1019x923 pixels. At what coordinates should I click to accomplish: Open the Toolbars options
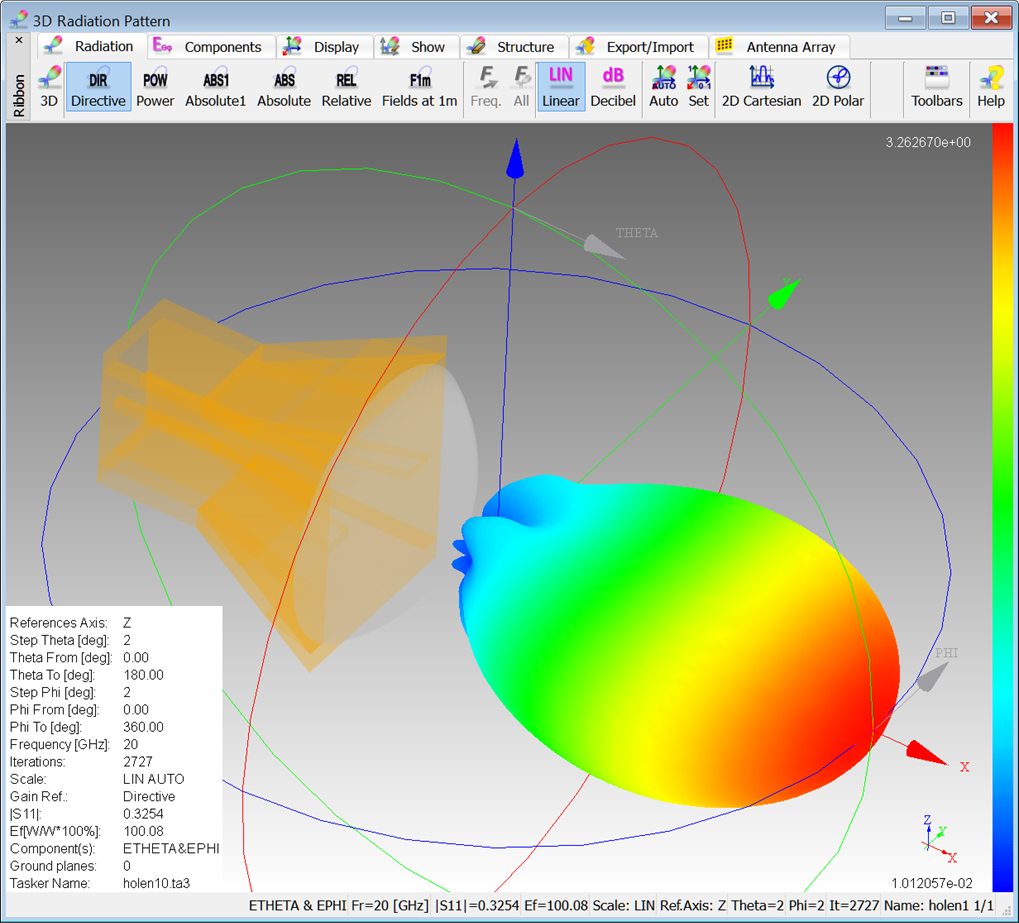pyautogui.click(x=936, y=88)
